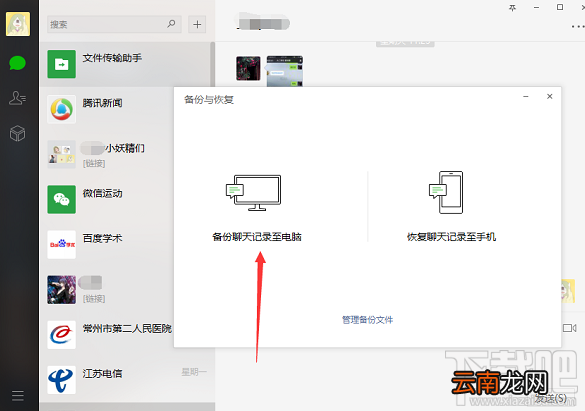This screenshot has width=585, height=411.
Task: Open the 百度学术 conversation
Action: coord(107,245)
